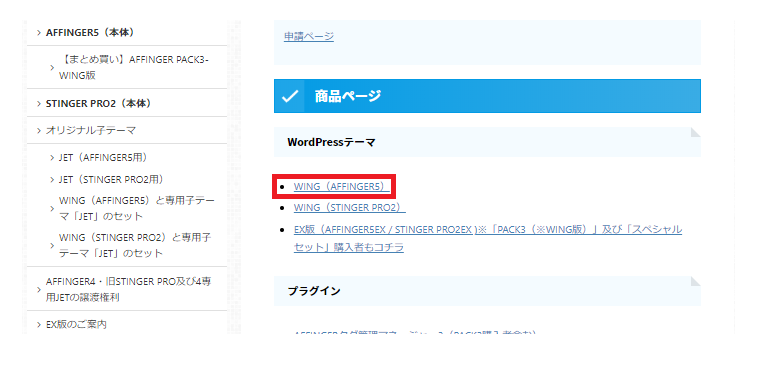Screen dimensions: 764x367
Task: Select AFFINGER5（本体）in the sidebar
Action: pos(90,33)
